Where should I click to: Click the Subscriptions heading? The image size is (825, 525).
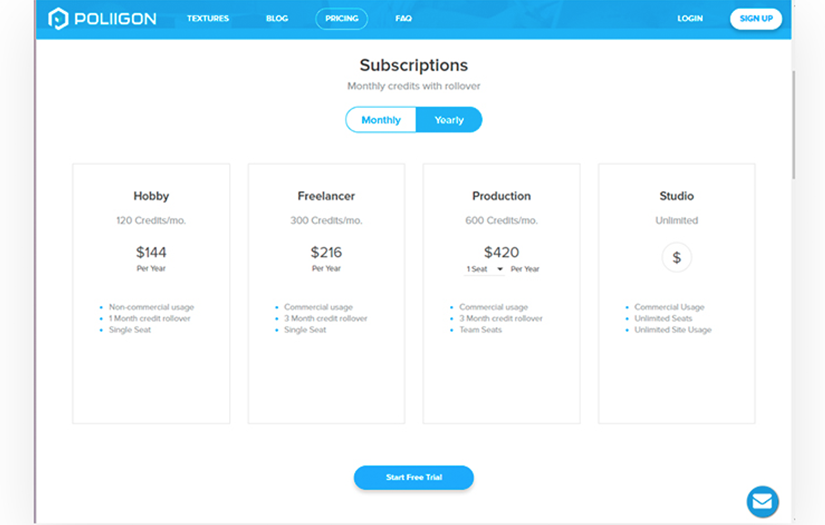coord(414,65)
